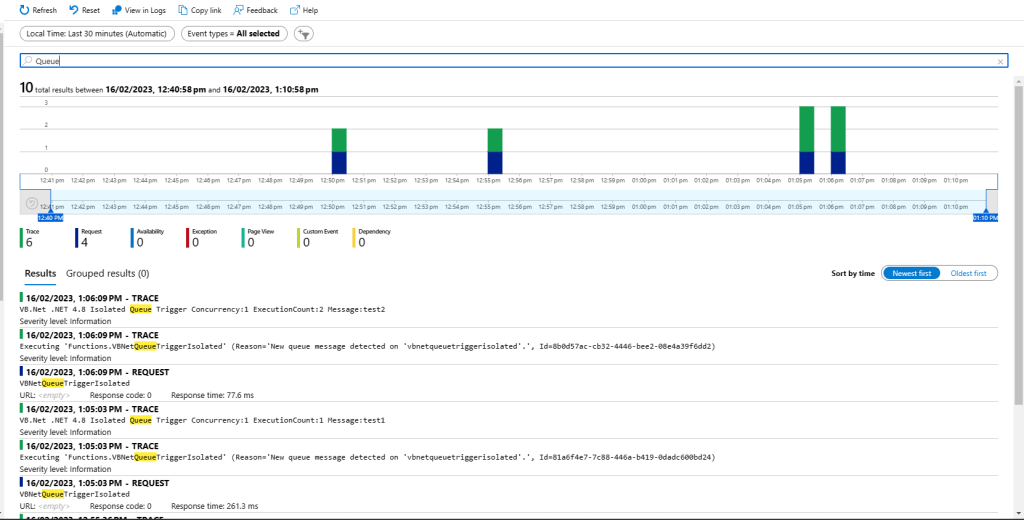Switch to the Grouped results tab
1024x520 pixels.
coord(107,273)
